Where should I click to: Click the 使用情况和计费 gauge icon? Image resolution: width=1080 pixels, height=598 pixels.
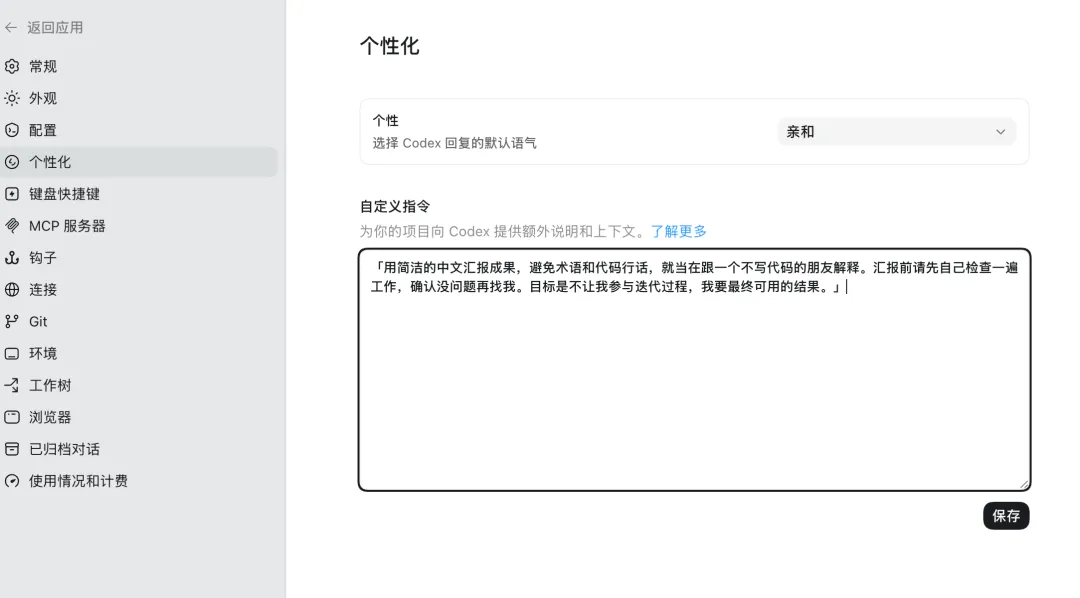[x=12, y=481]
